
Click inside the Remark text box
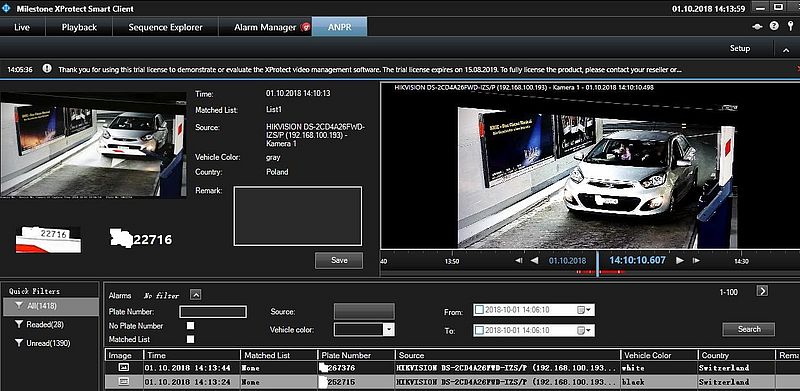(x=297, y=216)
